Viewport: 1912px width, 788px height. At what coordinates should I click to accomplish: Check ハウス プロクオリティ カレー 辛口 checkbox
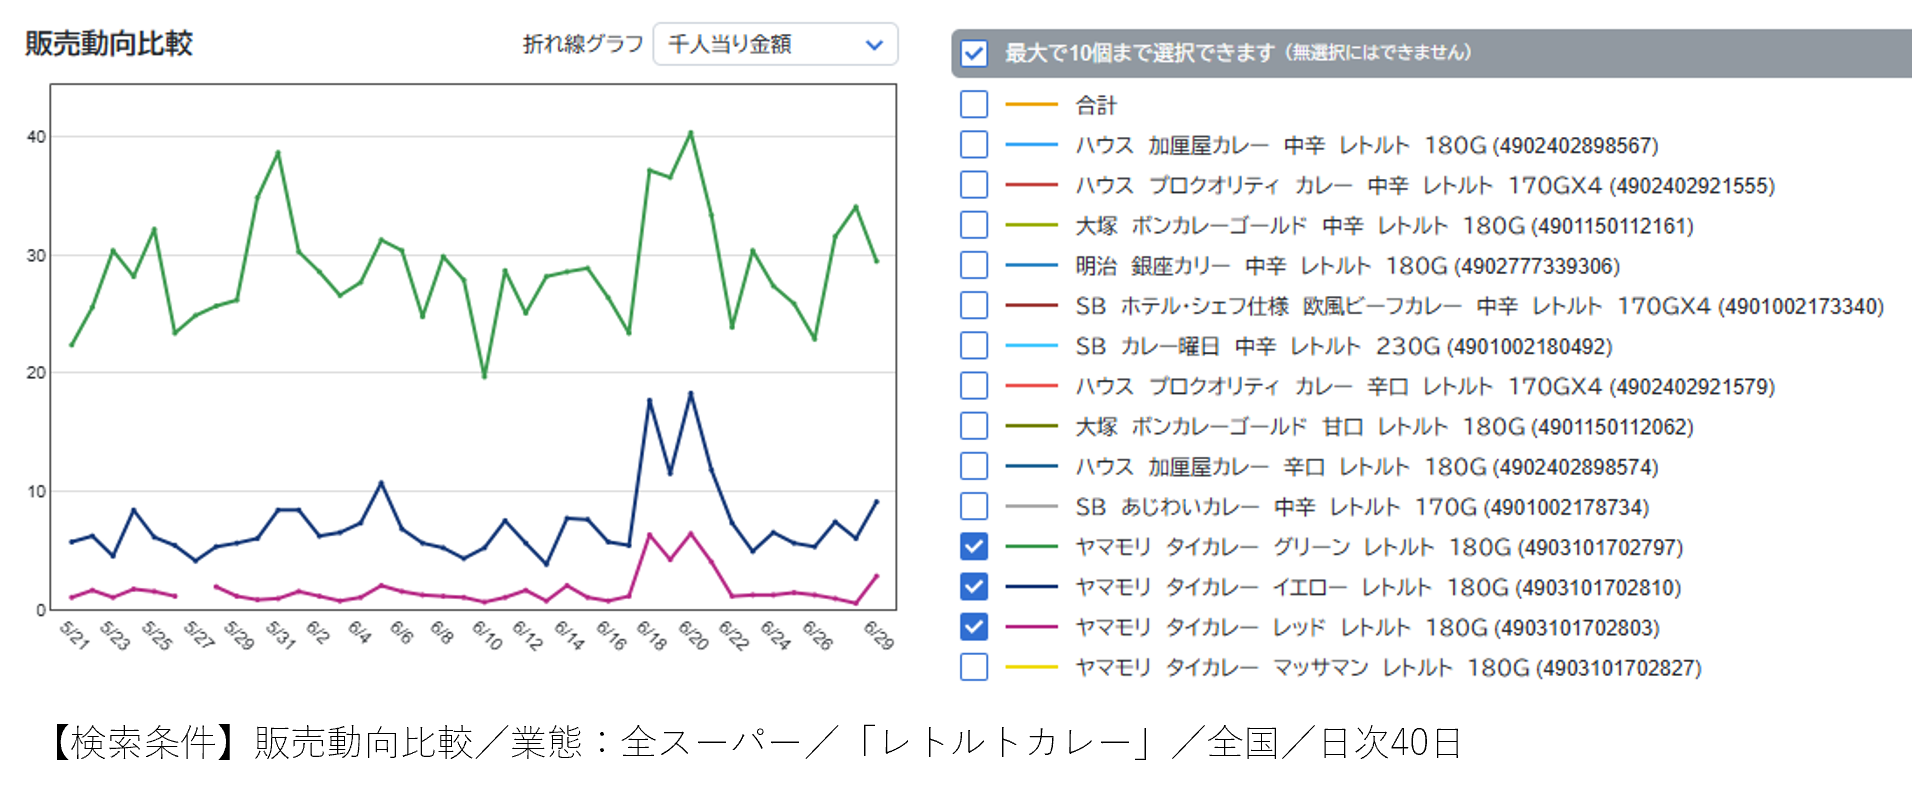click(973, 385)
